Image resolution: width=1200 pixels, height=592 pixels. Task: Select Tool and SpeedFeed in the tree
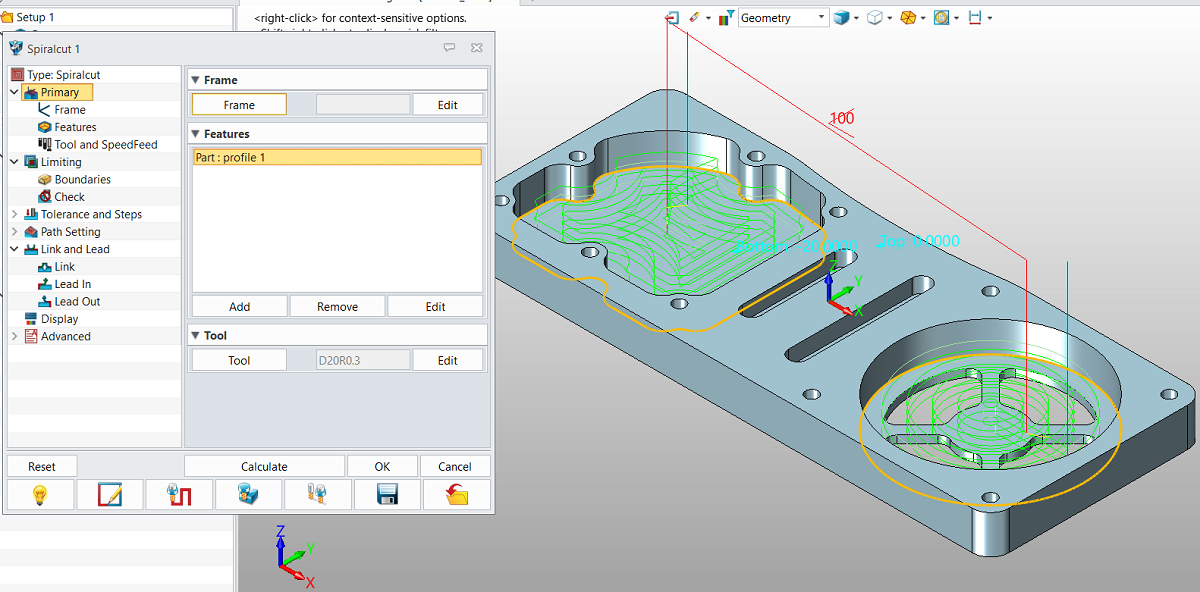pyautogui.click(x=105, y=145)
